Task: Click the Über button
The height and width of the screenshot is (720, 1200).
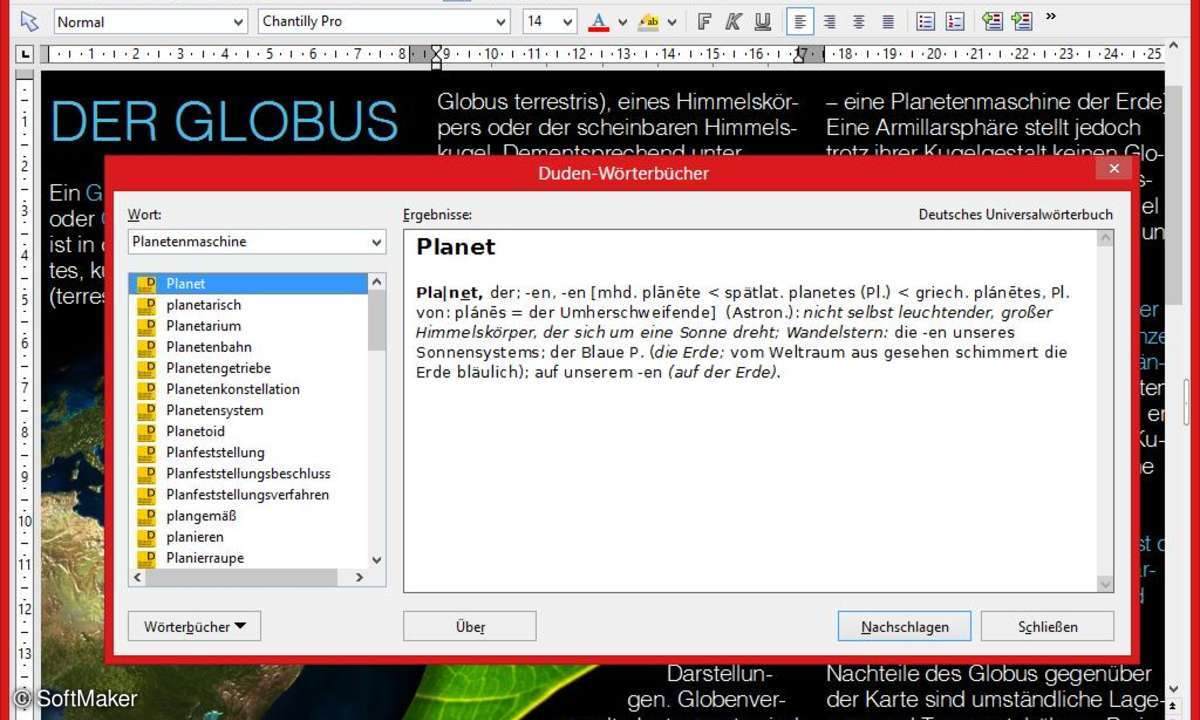Action: pyautogui.click(x=470, y=627)
